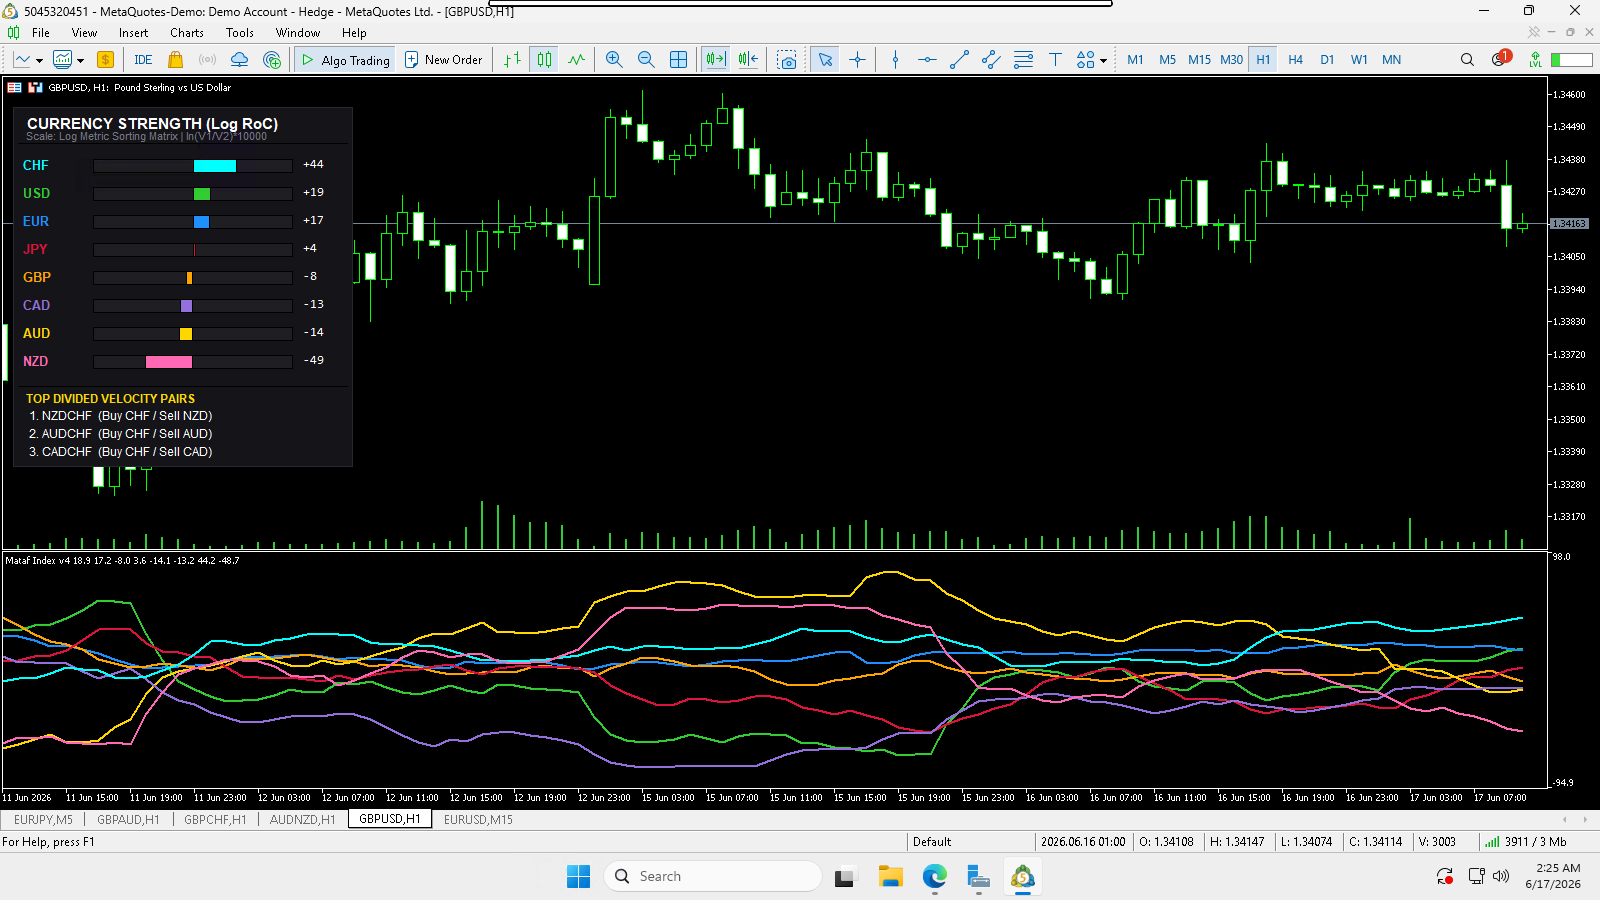Draw a horizontal line
This screenshot has width=1600, height=900.
tap(927, 60)
